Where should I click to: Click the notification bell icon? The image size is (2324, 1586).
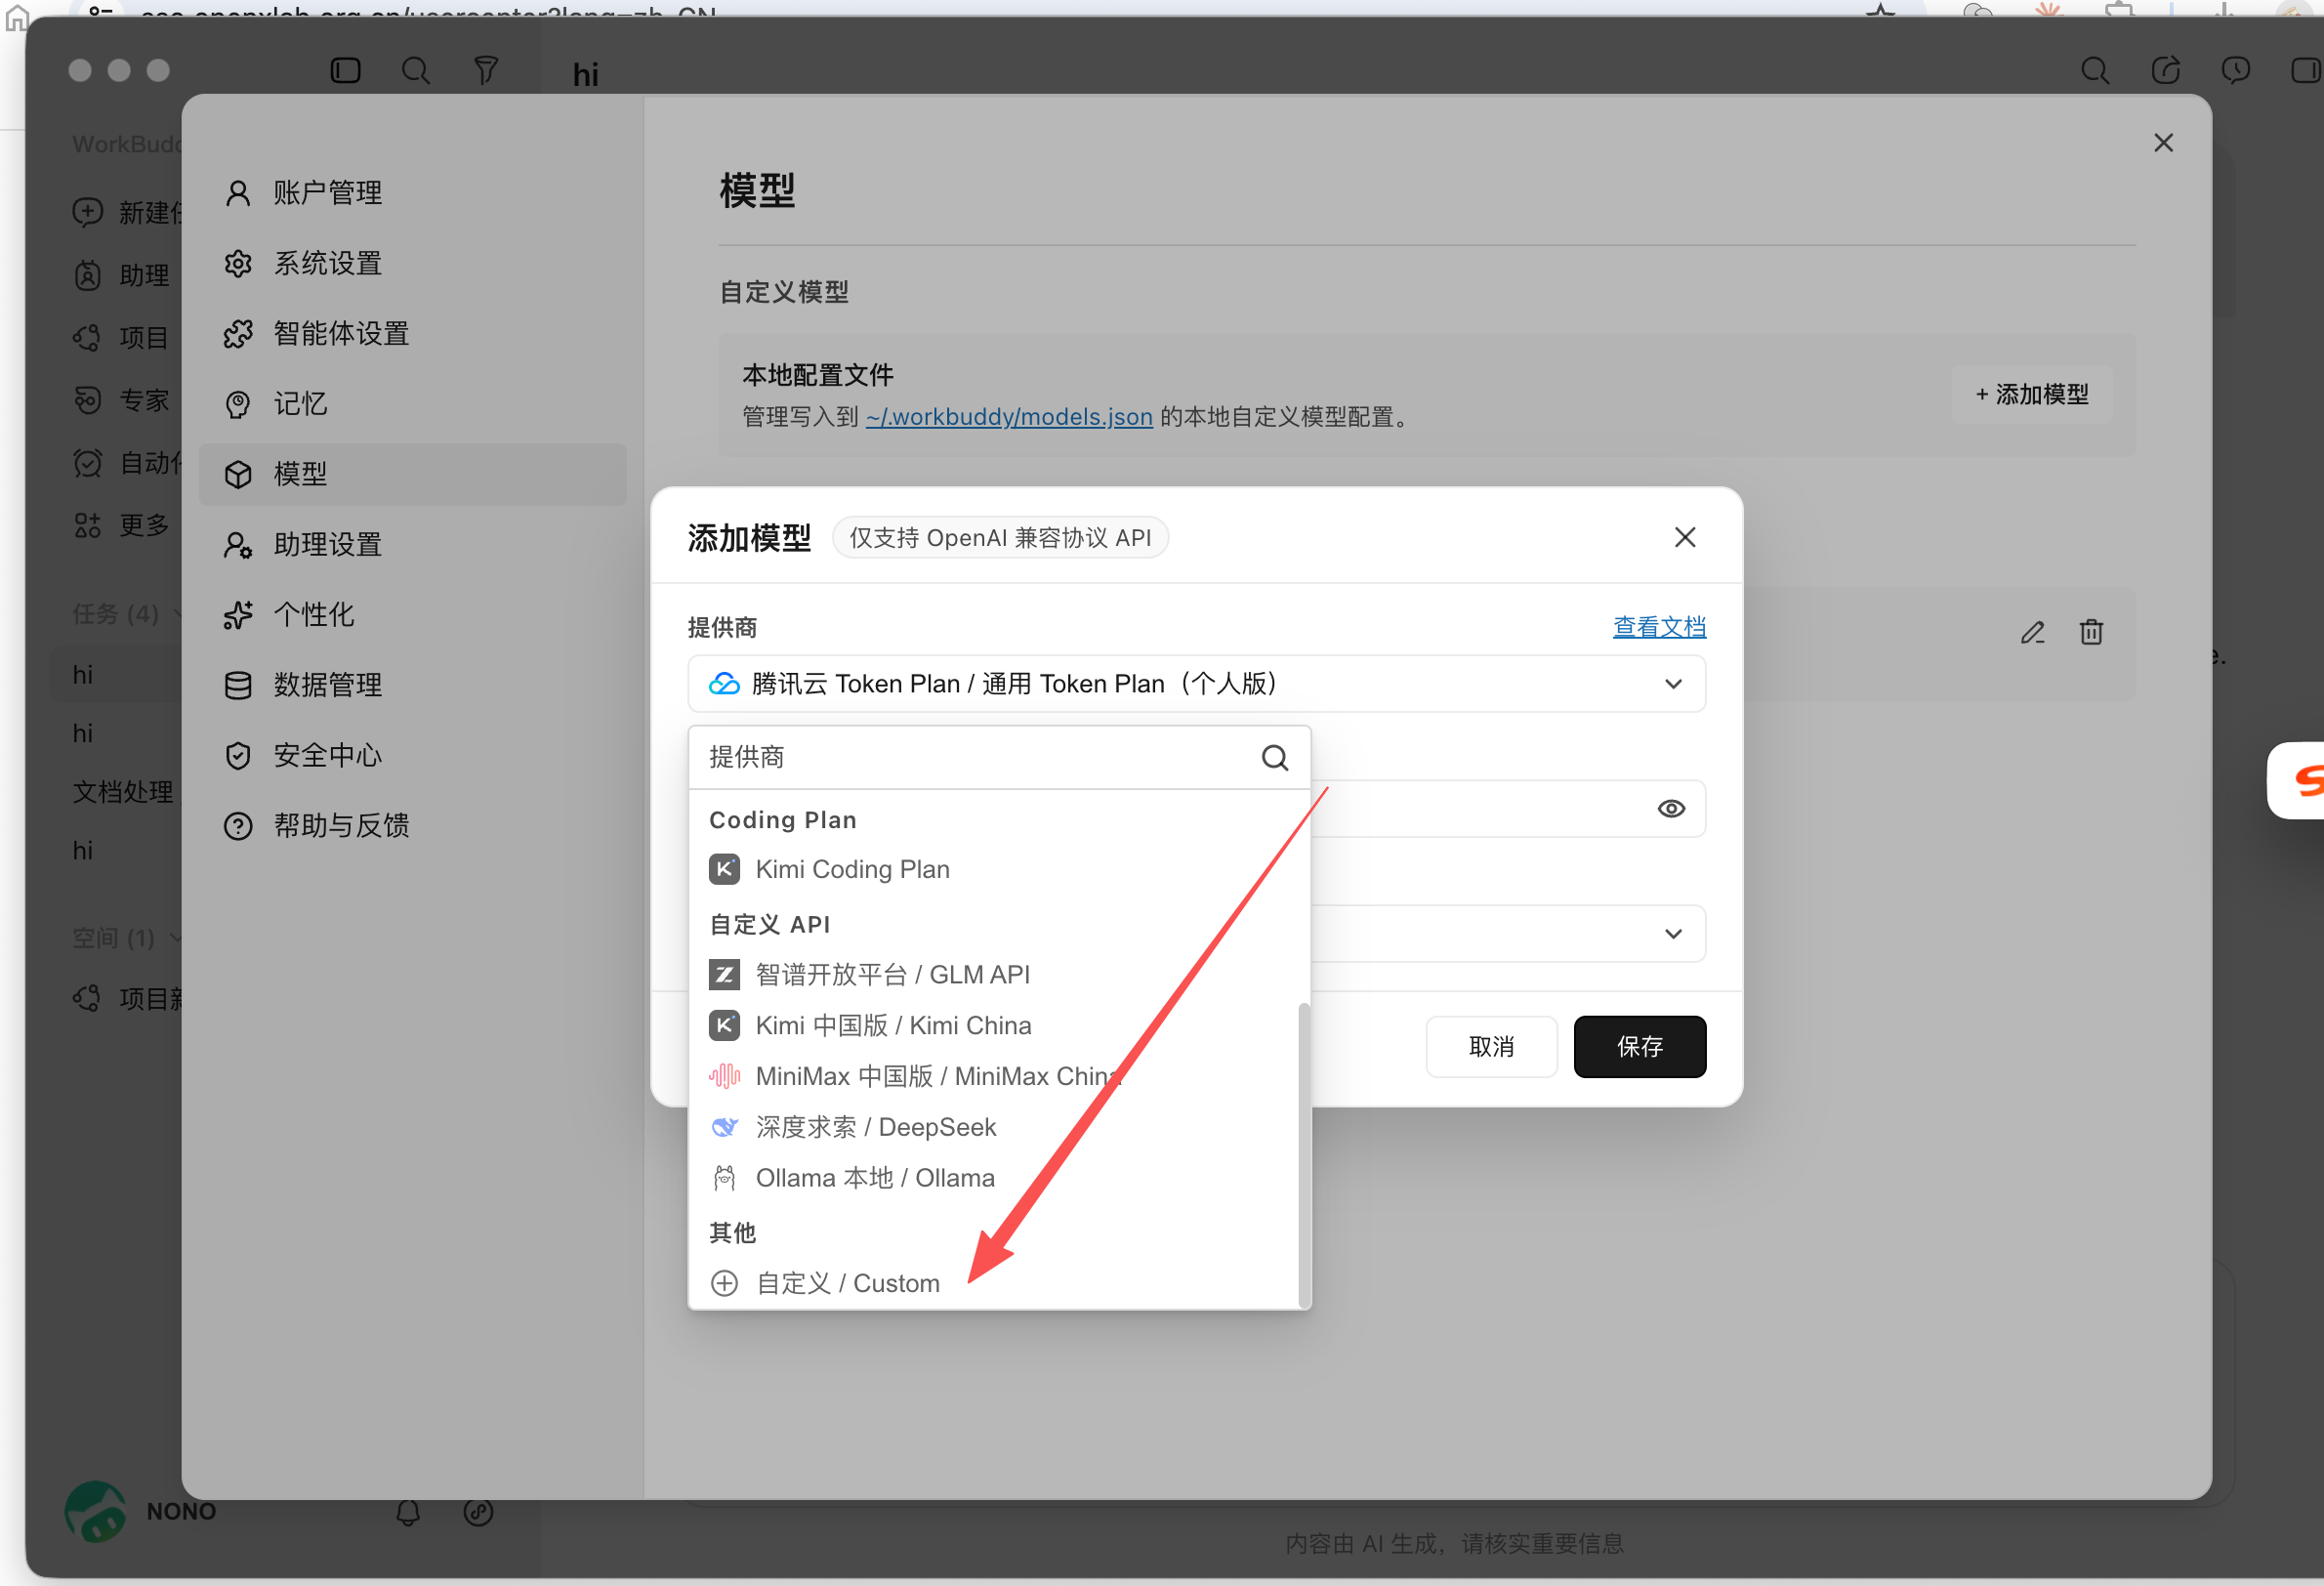click(x=408, y=1512)
